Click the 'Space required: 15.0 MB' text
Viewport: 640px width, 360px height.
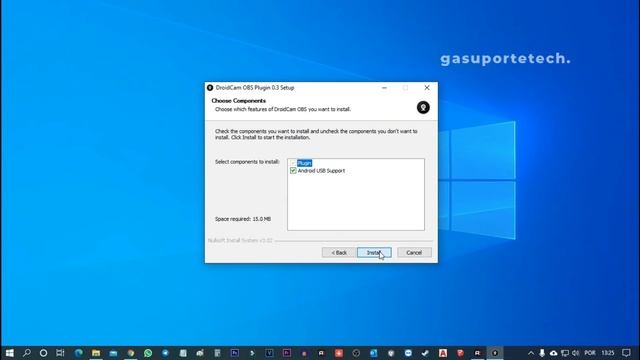243,219
